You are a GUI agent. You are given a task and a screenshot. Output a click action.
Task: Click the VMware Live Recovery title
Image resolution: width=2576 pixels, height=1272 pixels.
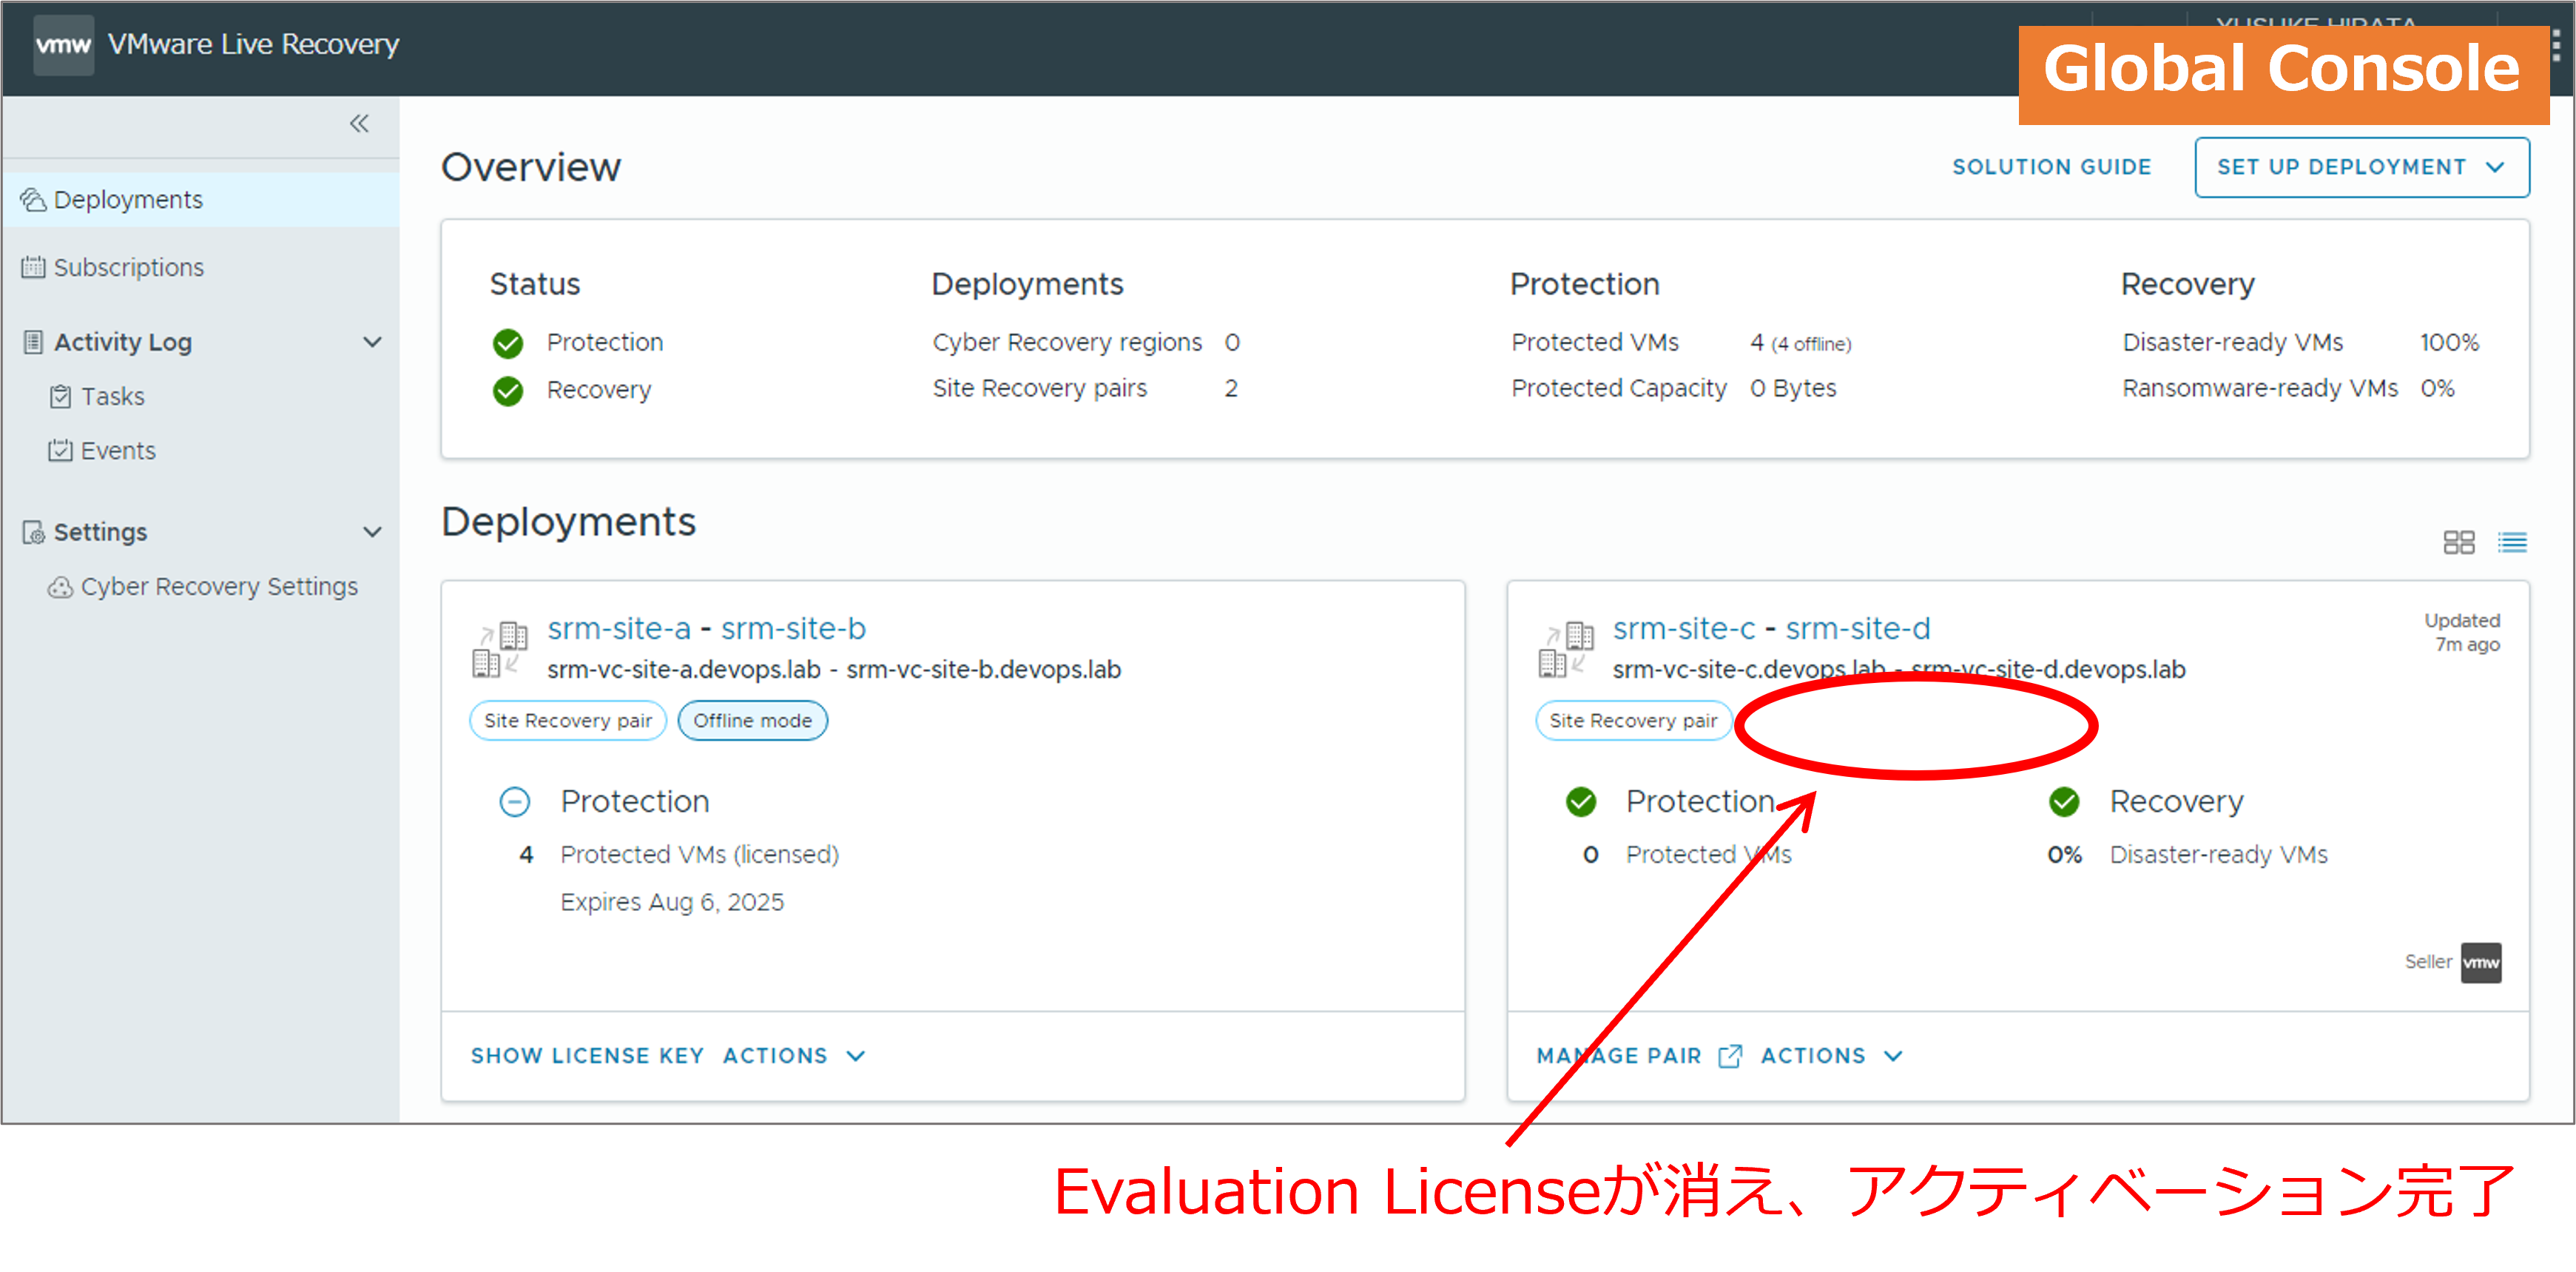[254, 45]
